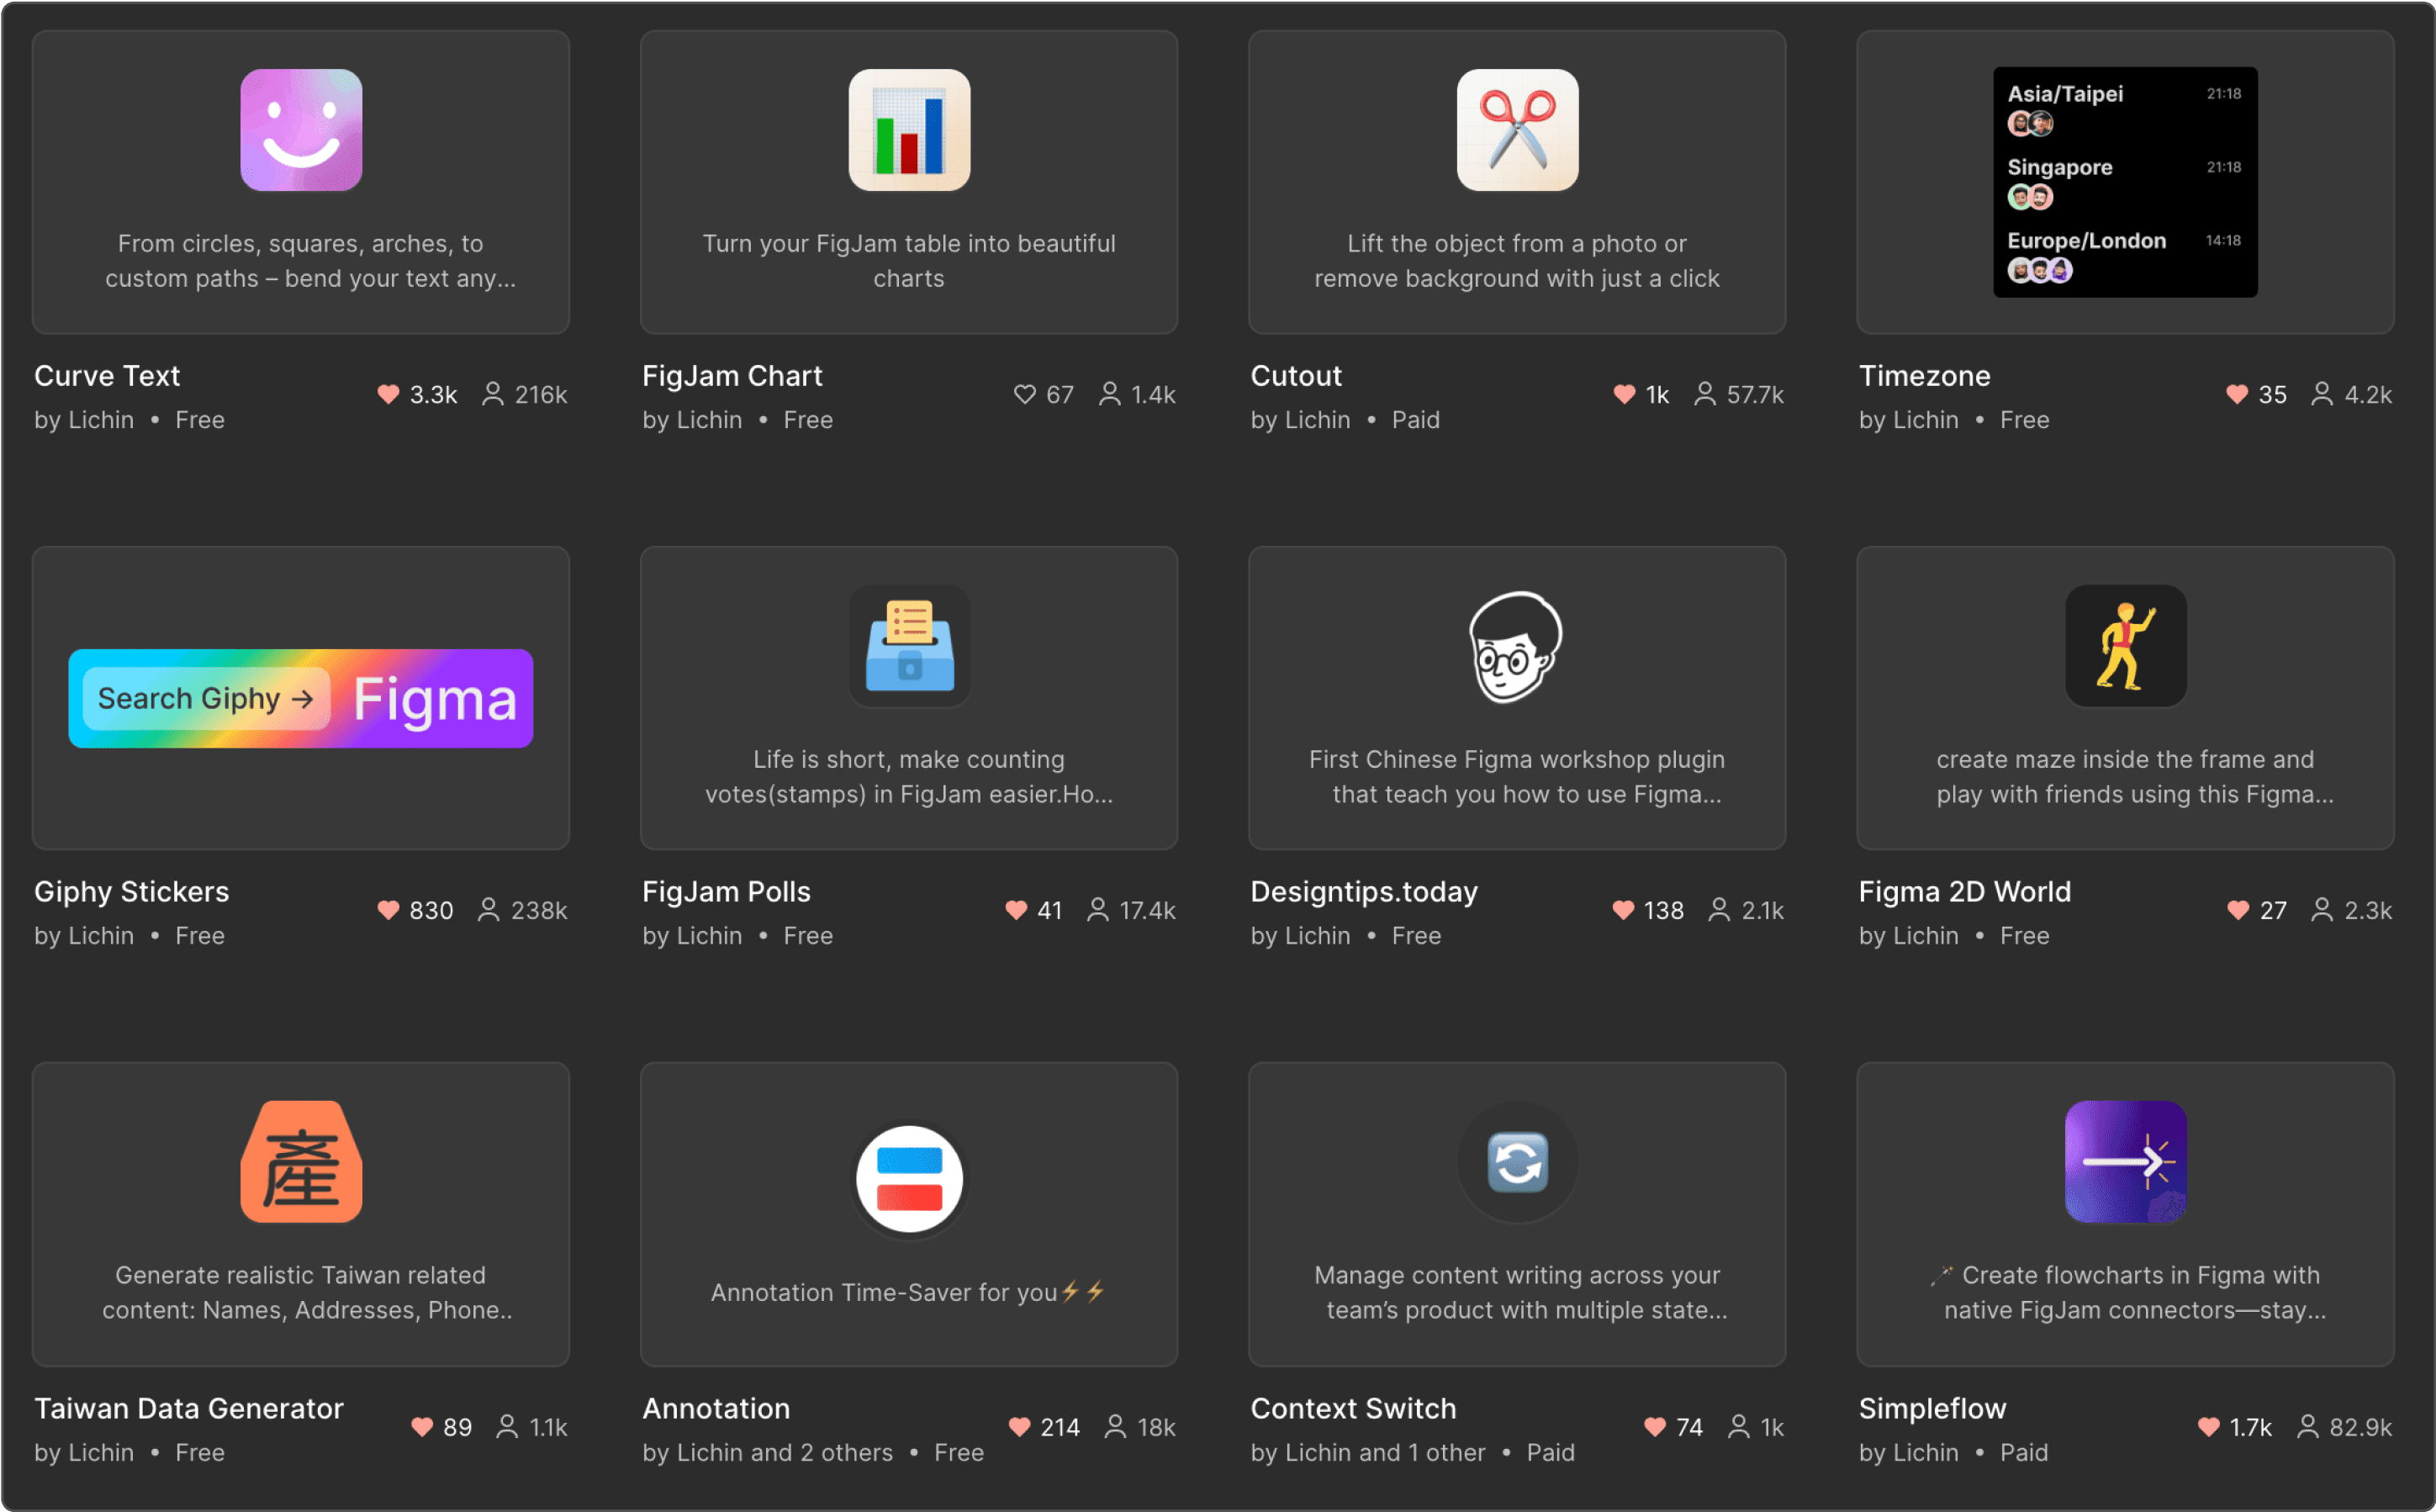Select the Giphy Stickers title
2436x1512 pixels.
(131, 892)
